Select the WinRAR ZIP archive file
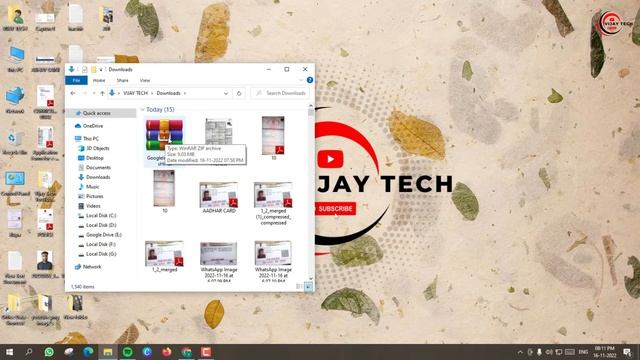This screenshot has height=360, width=640. coord(164,142)
